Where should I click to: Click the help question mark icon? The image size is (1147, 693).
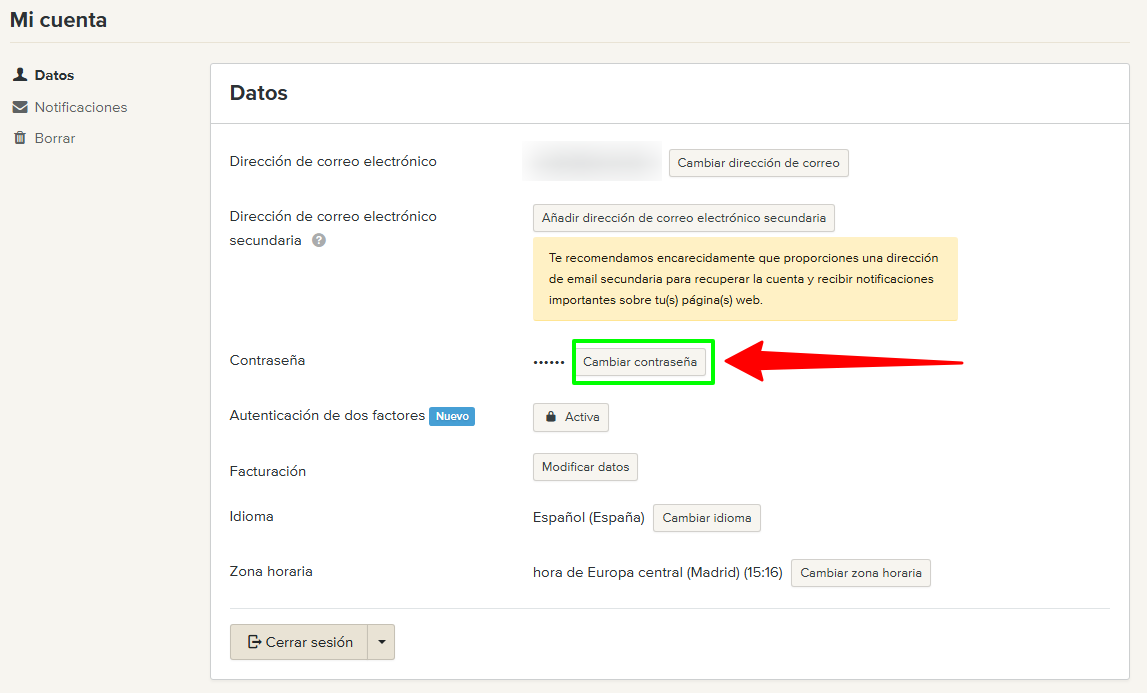[x=319, y=240]
